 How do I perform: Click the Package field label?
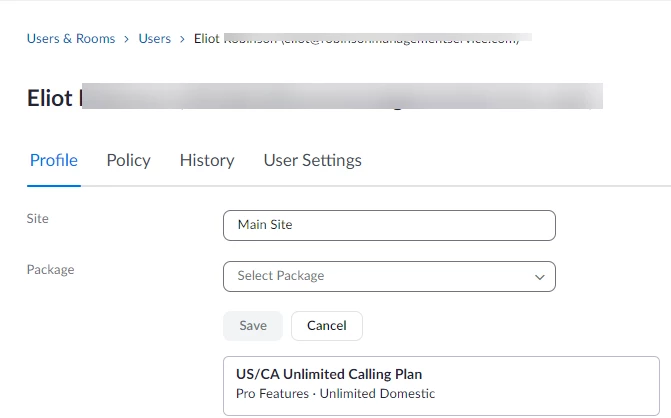[x=50, y=269]
